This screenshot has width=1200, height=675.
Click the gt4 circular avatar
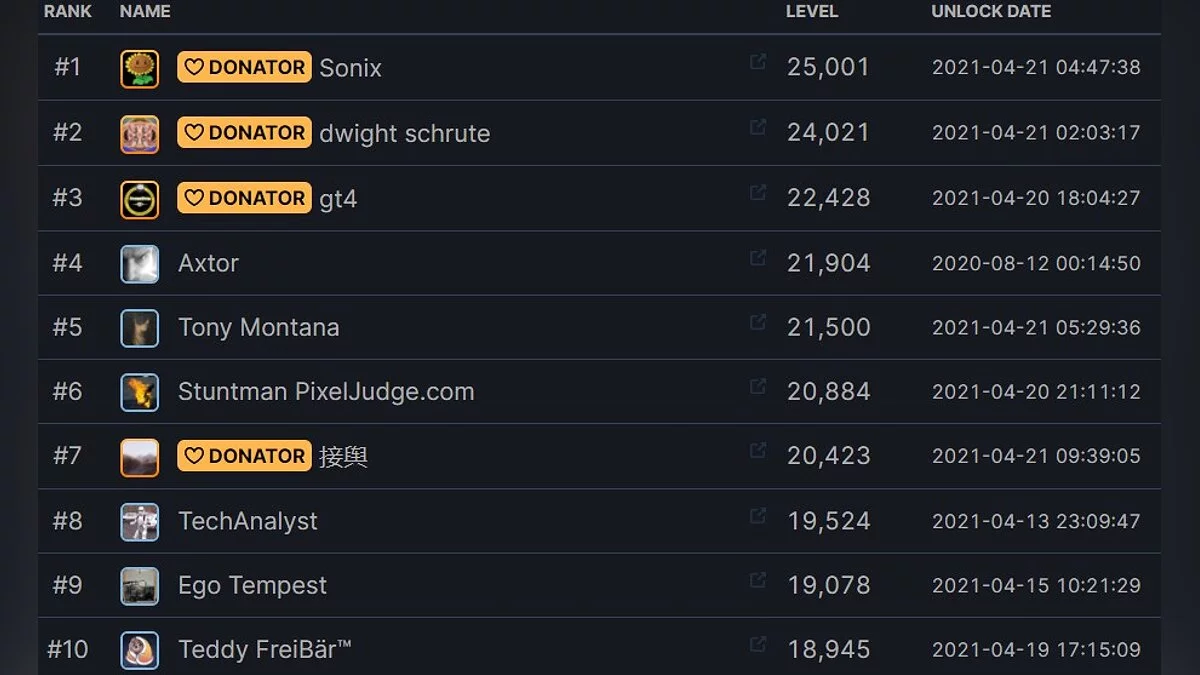[140, 199]
